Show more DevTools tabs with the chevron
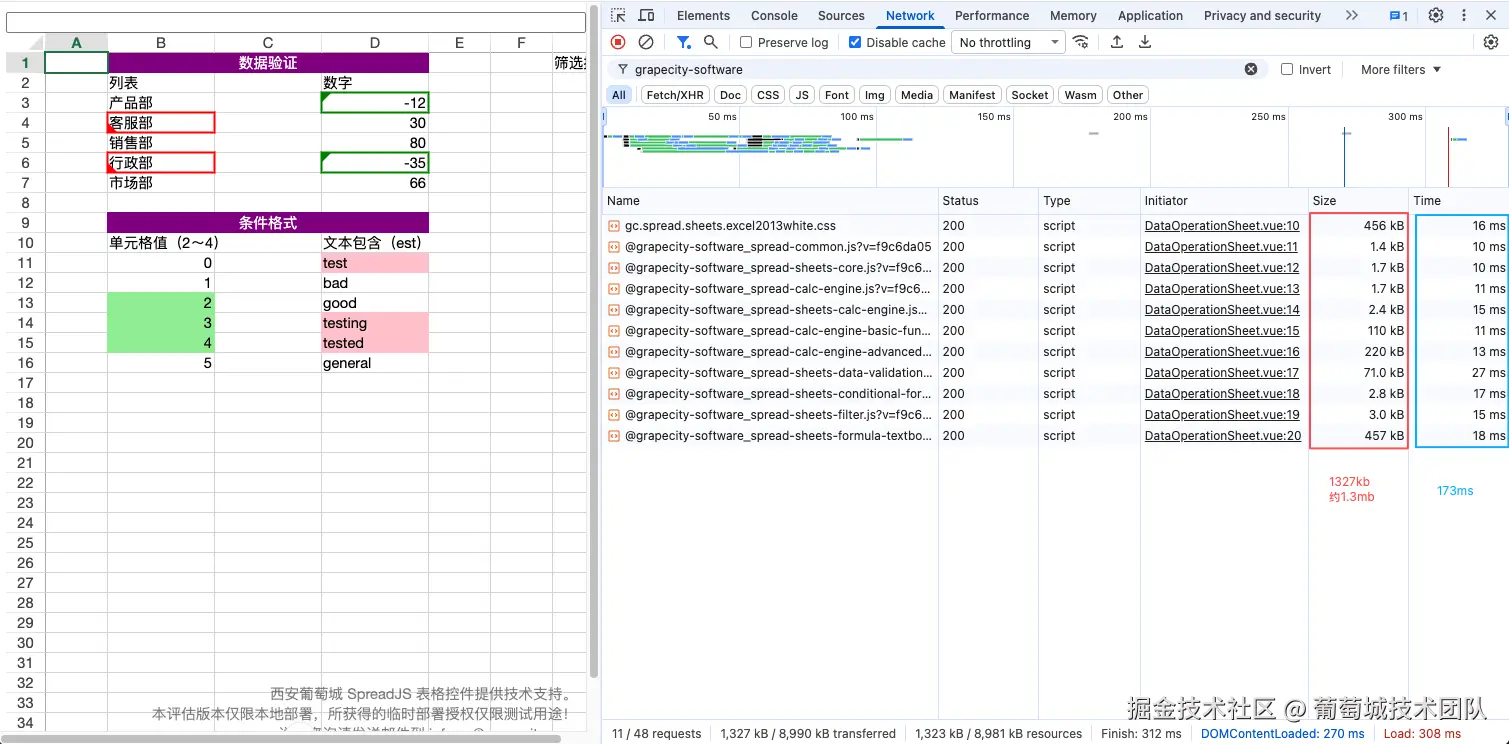This screenshot has height=744, width=1509. [1352, 15]
